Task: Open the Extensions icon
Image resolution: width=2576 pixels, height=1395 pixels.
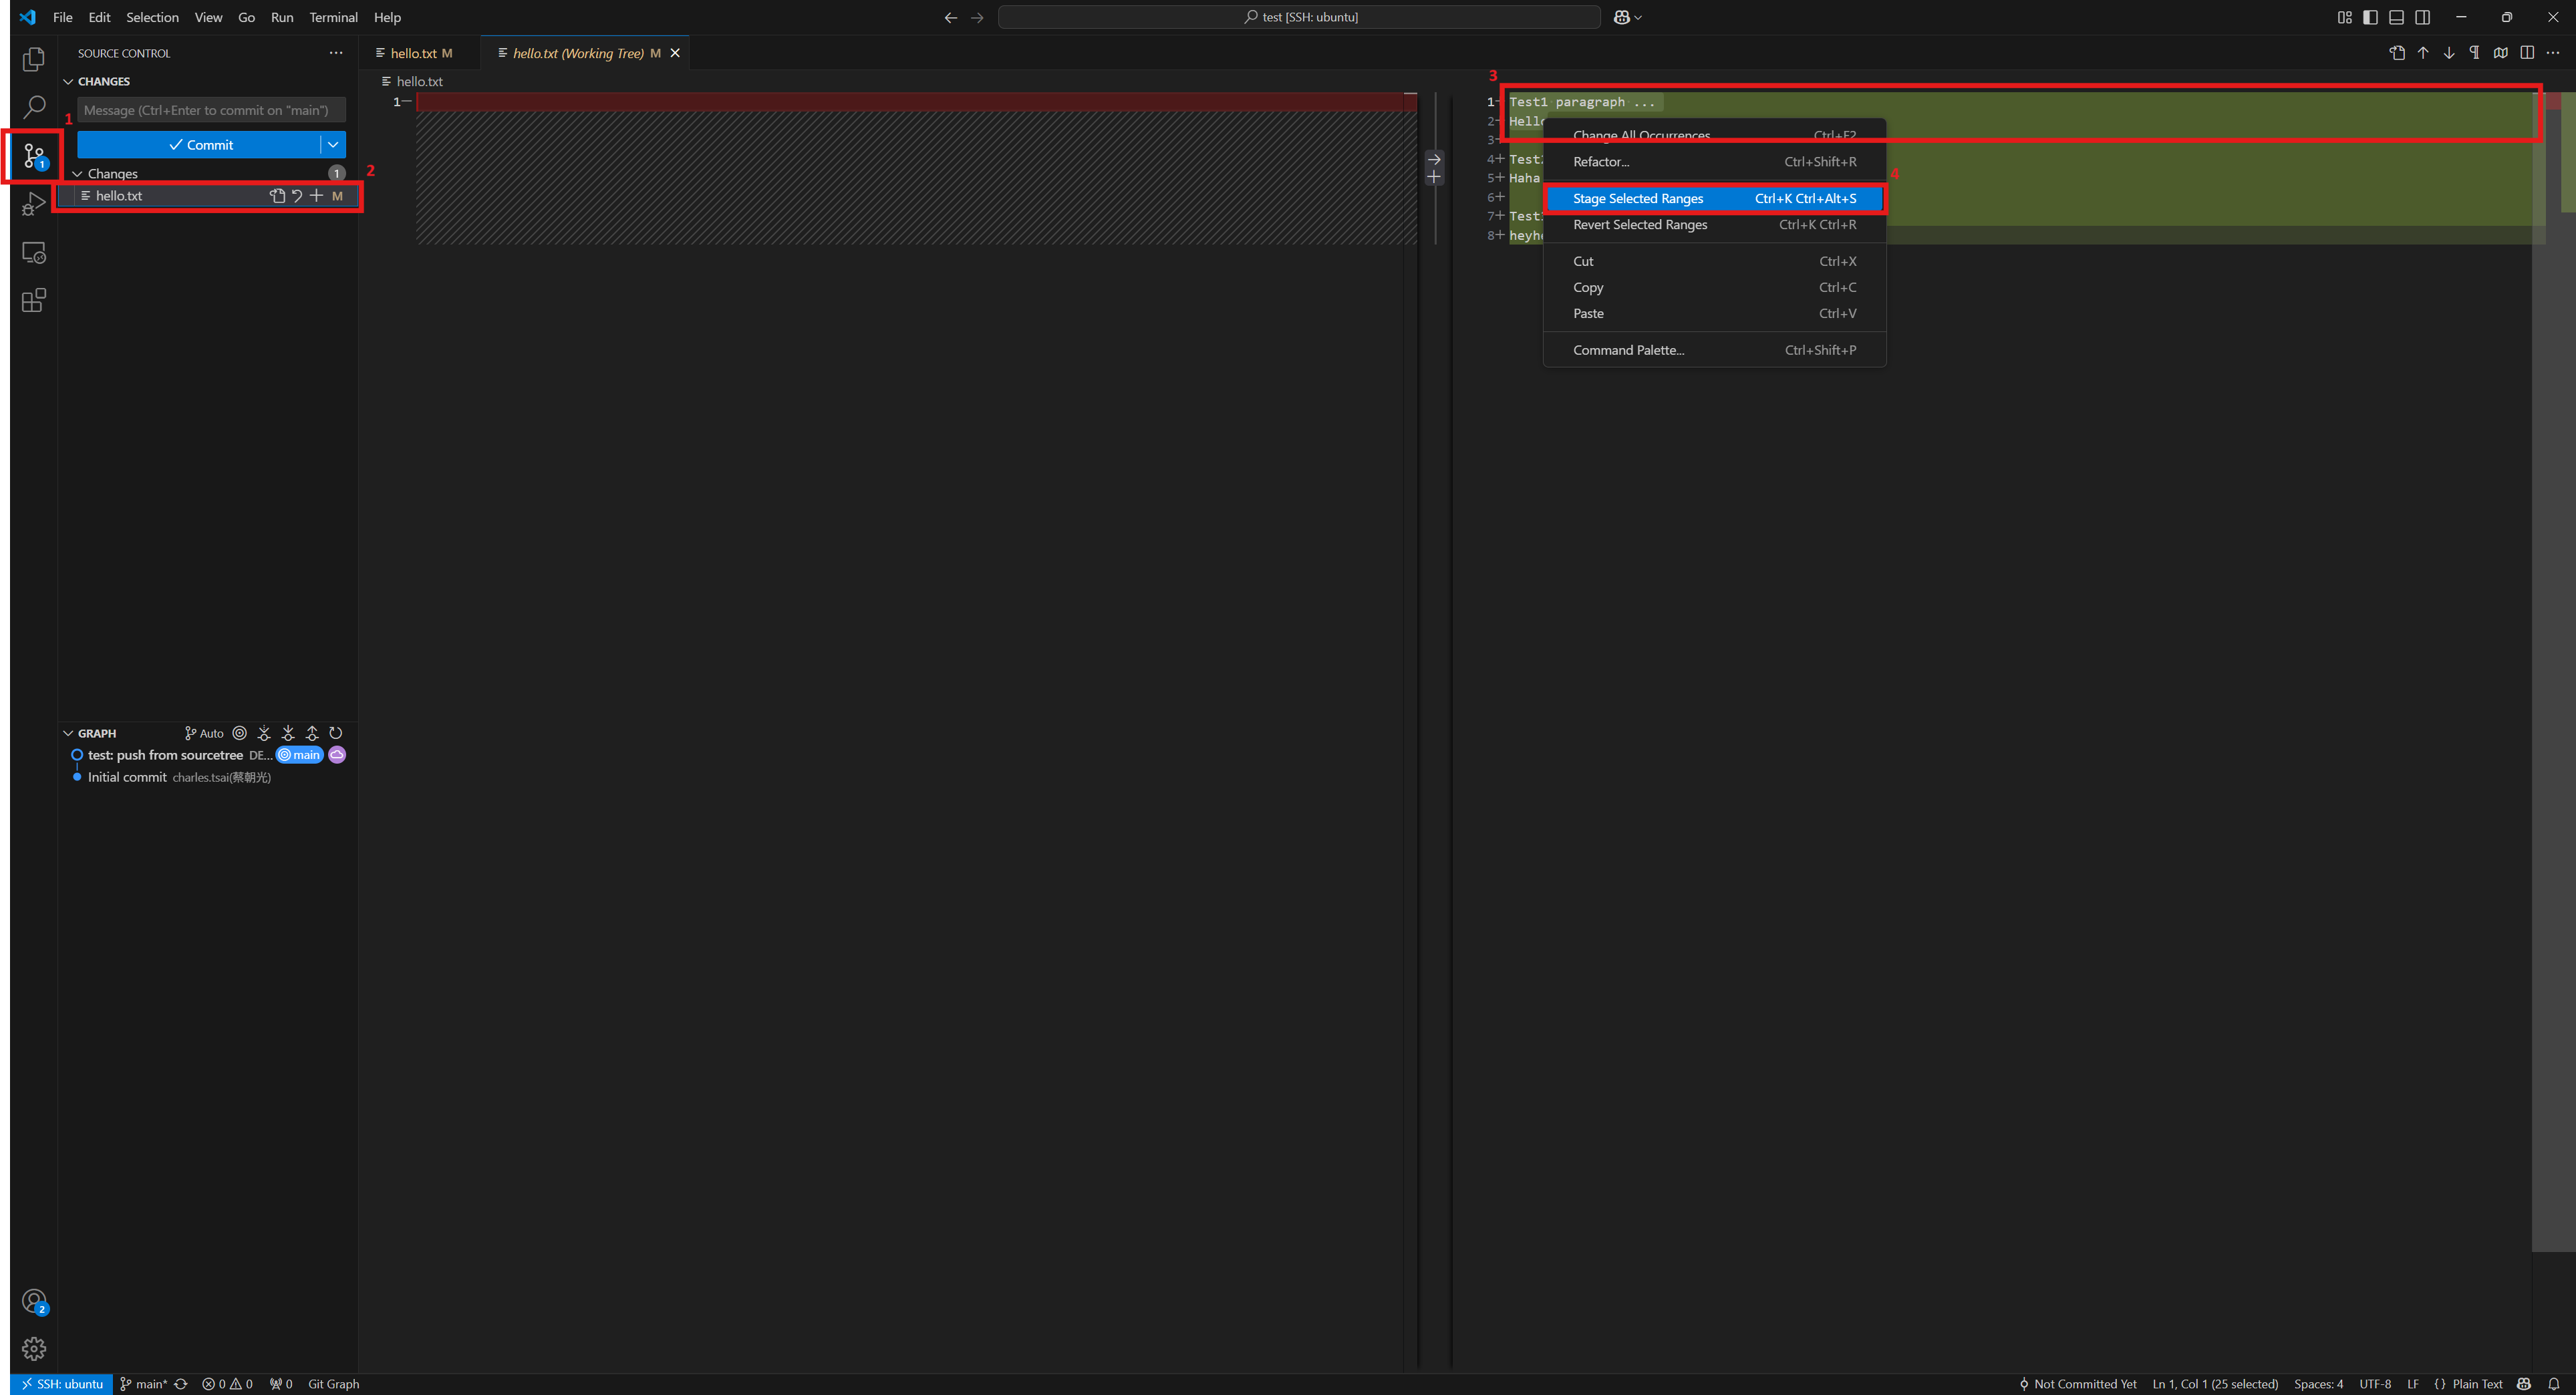Action: pos(34,300)
